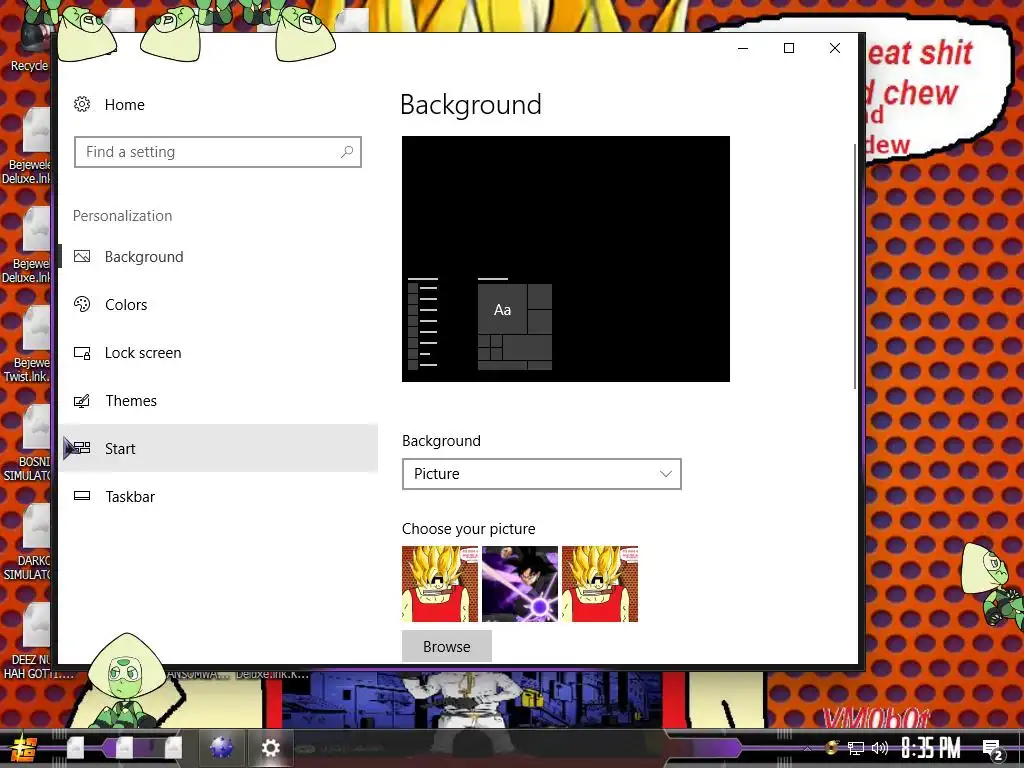Viewport: 1024px width, 768px height.
Task: Click the blue orb taskbar icon
Action: (221, 748)
